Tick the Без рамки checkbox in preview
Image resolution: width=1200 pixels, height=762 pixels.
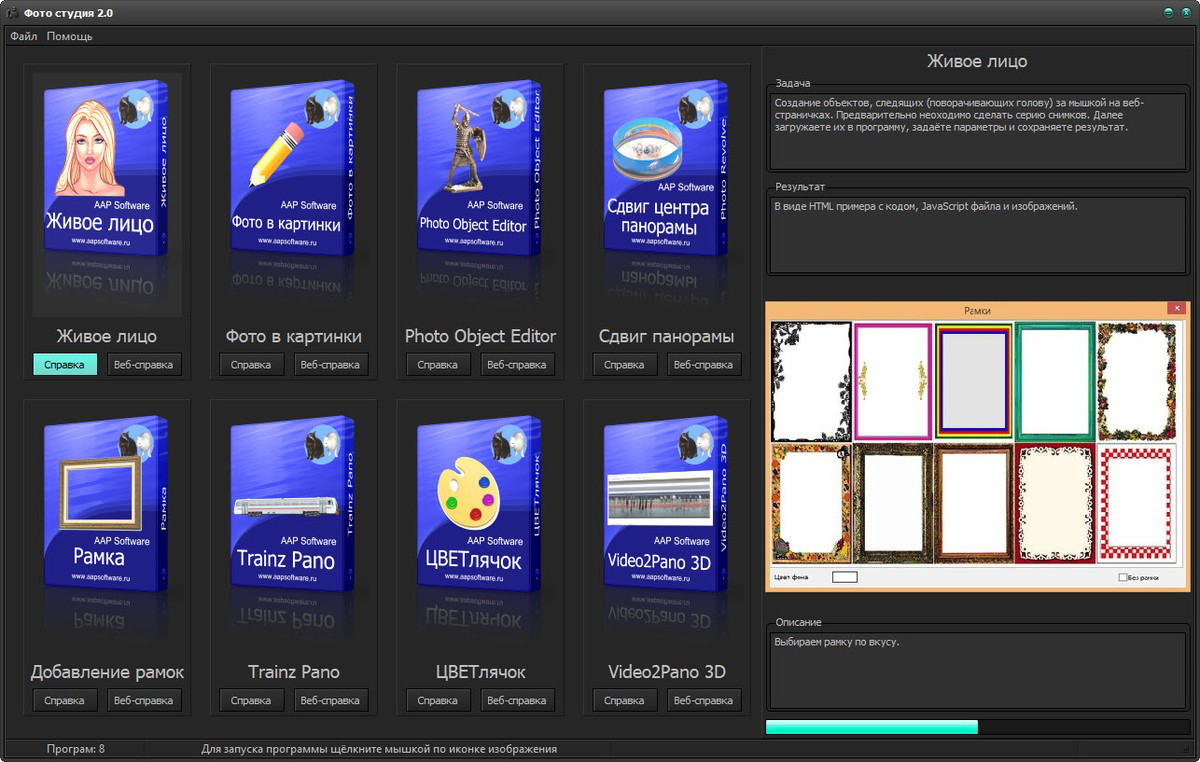pyautogui.click(x=1122, y=577)
